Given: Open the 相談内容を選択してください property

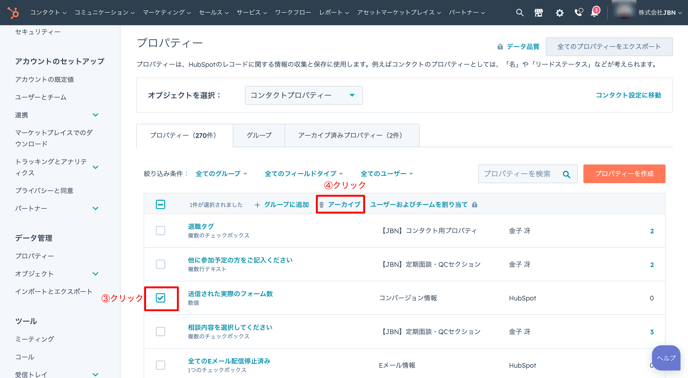Looking at the screenshot, I should click(230, 328).
